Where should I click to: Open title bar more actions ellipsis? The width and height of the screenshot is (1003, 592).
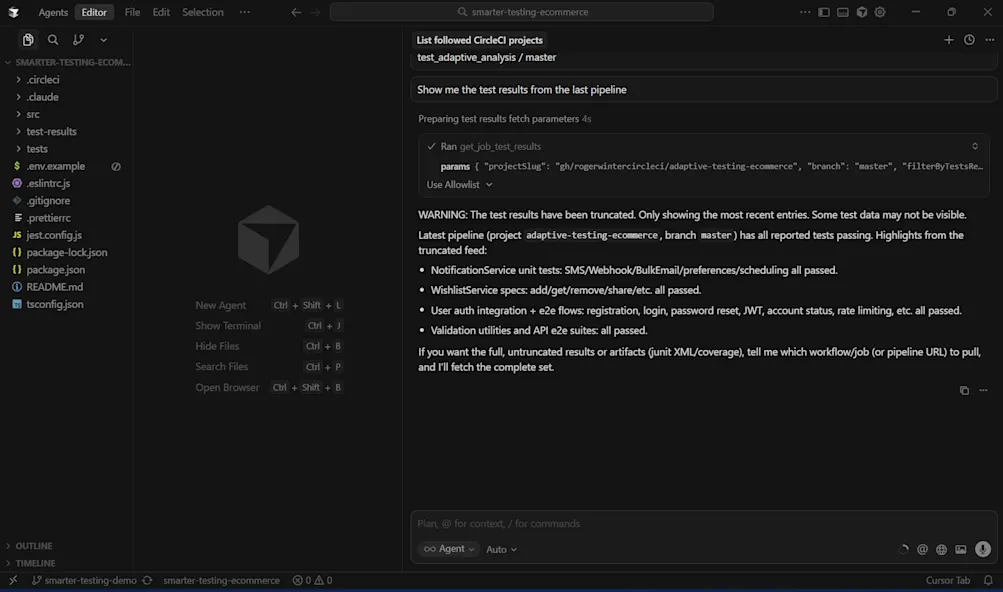point(805,12)
